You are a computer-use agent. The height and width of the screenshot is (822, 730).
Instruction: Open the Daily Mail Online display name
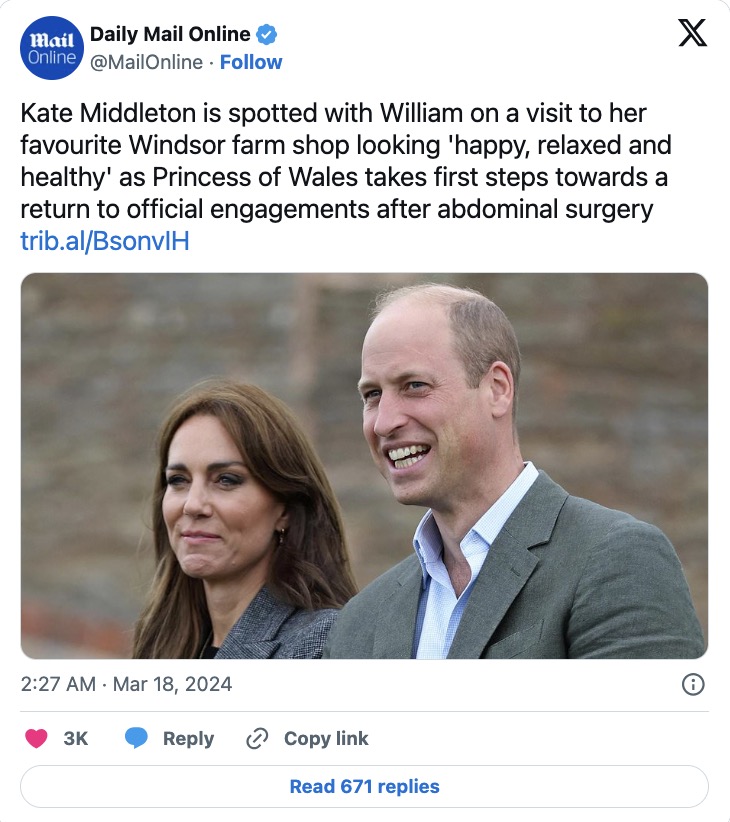click(169, 35)
